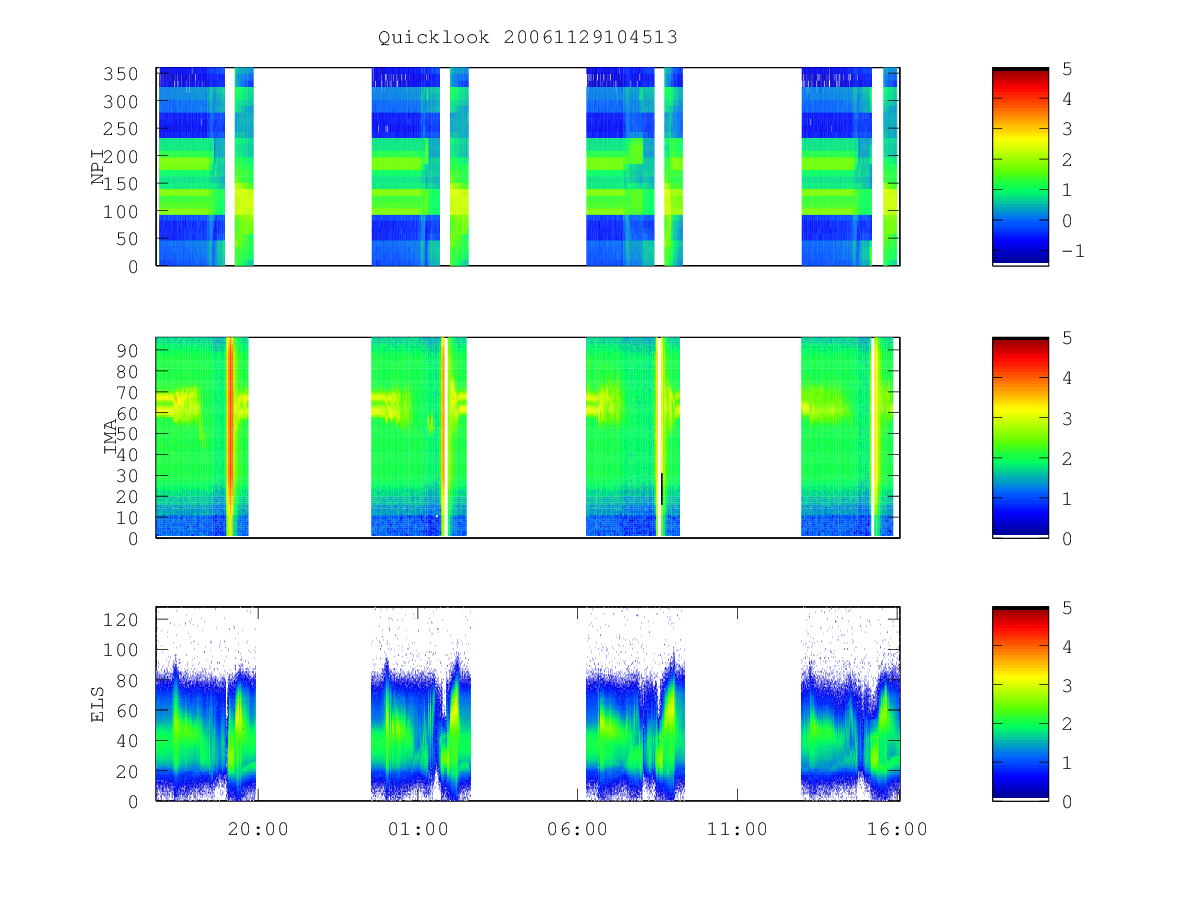Click the -1 label on NPI colorbar
Viewport: 1200px width, 900px height.
[1072, 251]
